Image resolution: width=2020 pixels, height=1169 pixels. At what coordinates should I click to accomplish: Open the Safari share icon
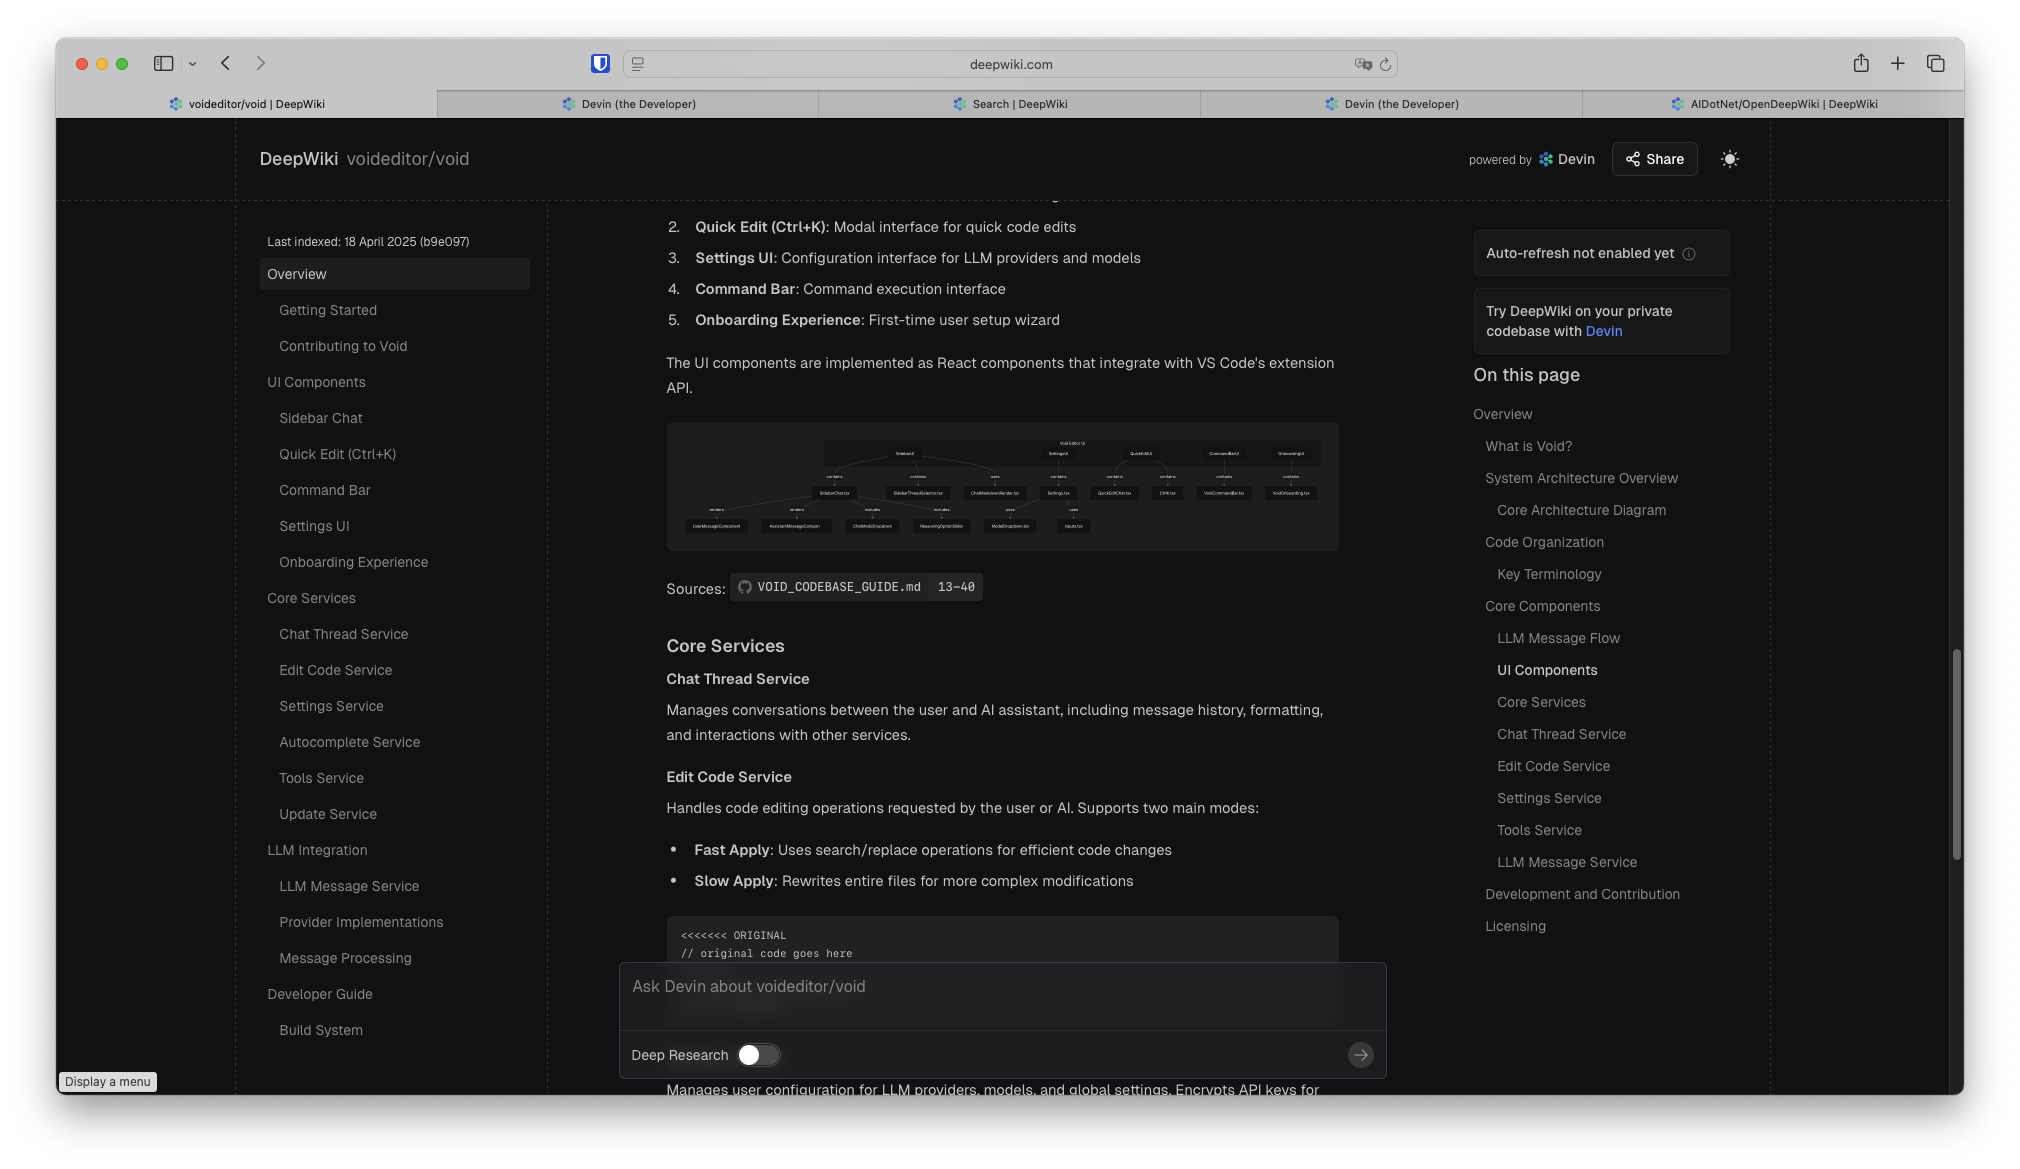click(1860, 63)
